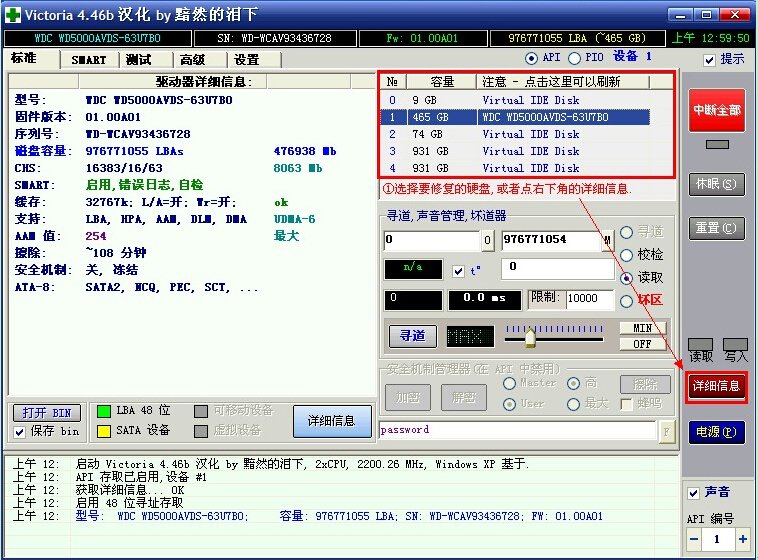Select disk 3 931 GB Virtual IDE Disk
The image size is (758, 560).
(515, 151)
